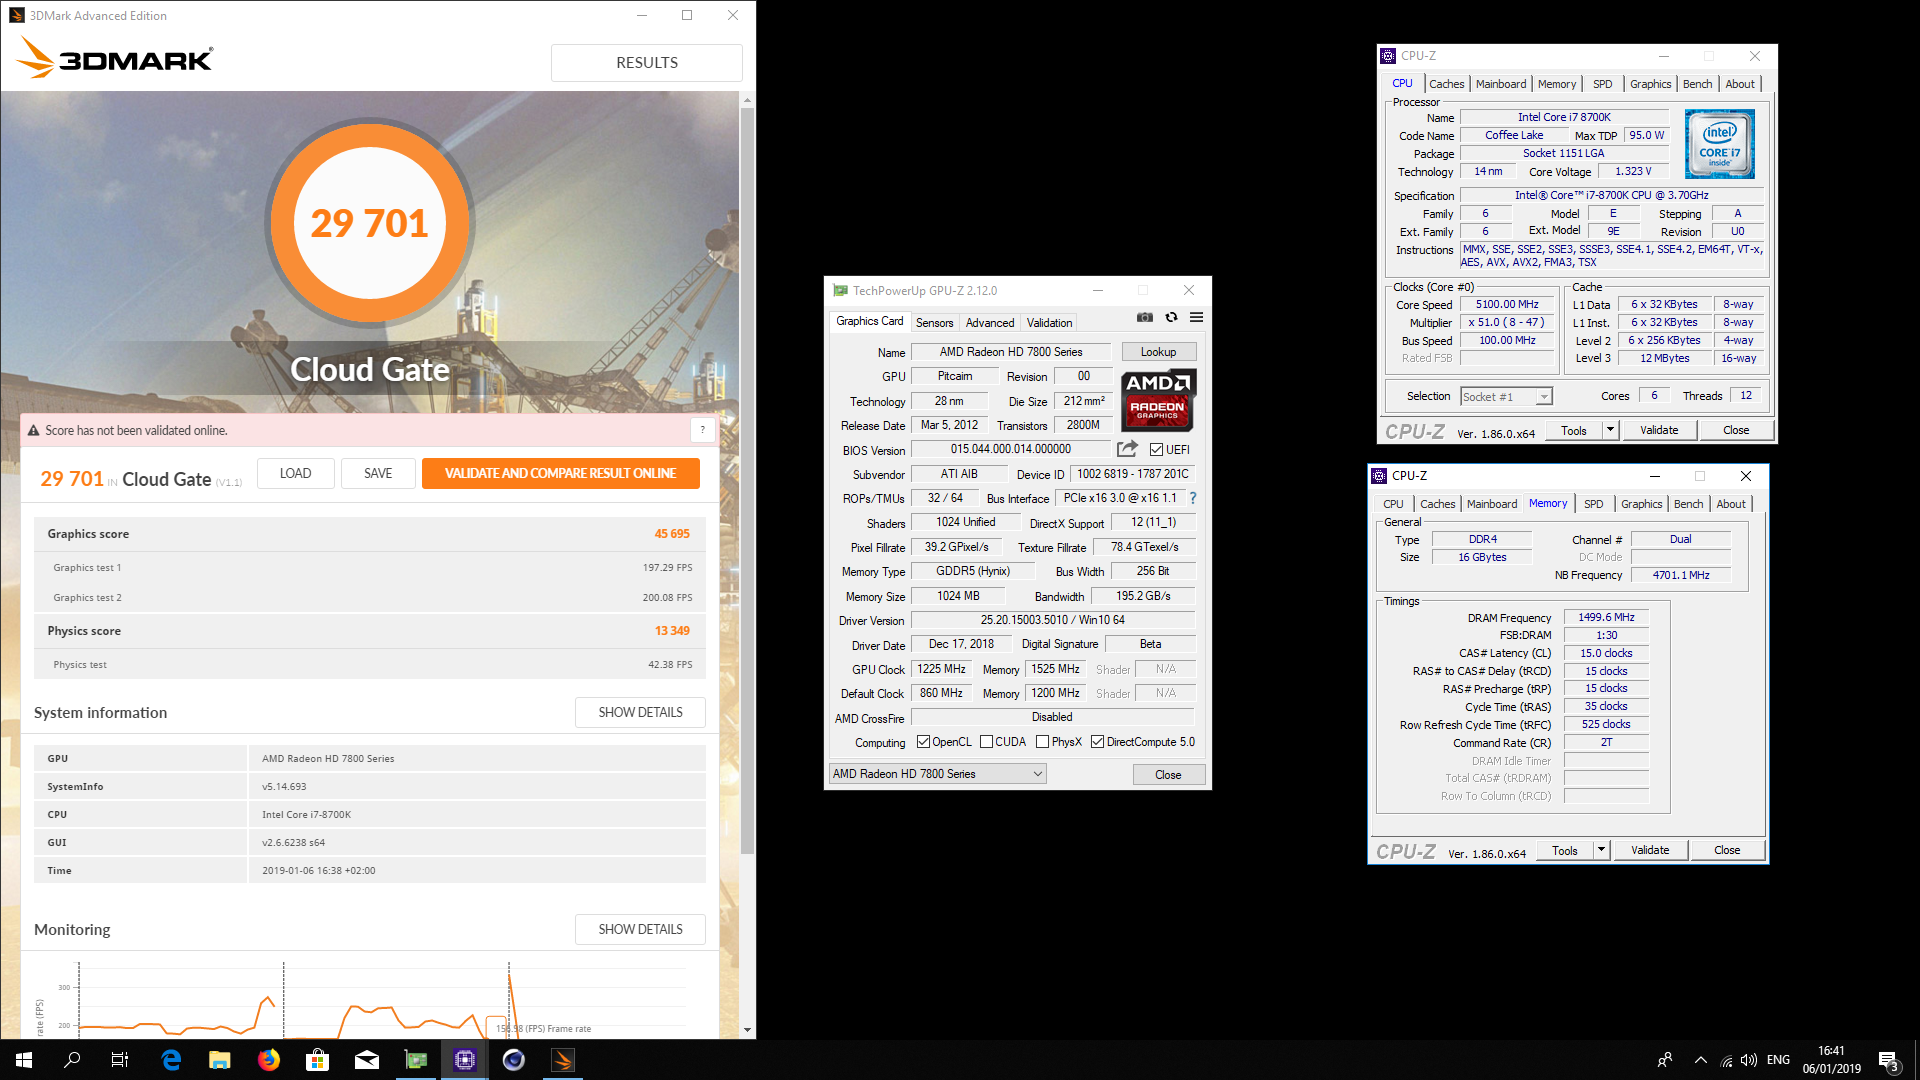Click the 3DMark logo
The image size is (1920, 1080).
coord(115,58)
